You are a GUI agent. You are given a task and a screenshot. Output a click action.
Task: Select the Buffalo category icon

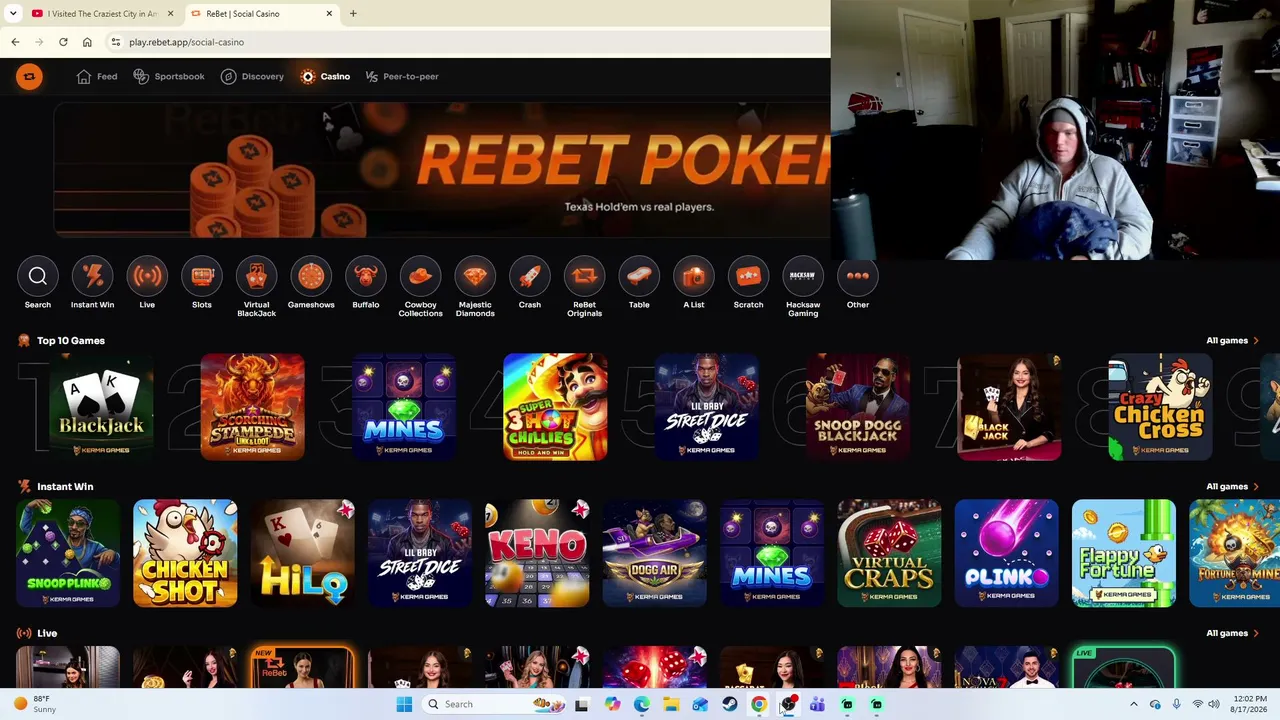click(x=365, y=276)
